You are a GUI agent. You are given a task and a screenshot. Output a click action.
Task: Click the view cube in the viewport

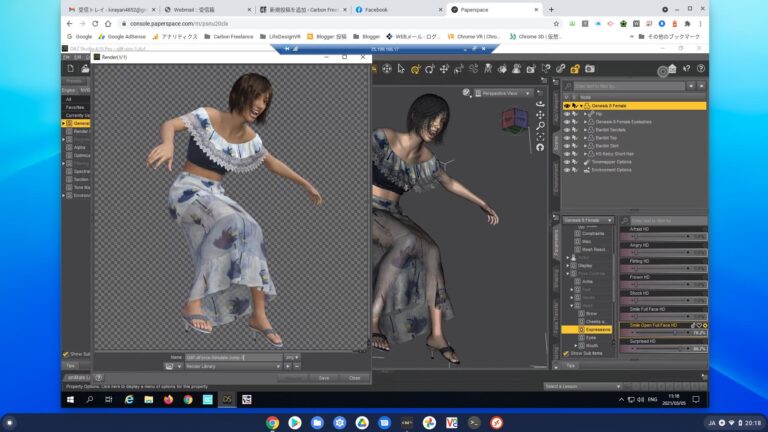(514, 120)
